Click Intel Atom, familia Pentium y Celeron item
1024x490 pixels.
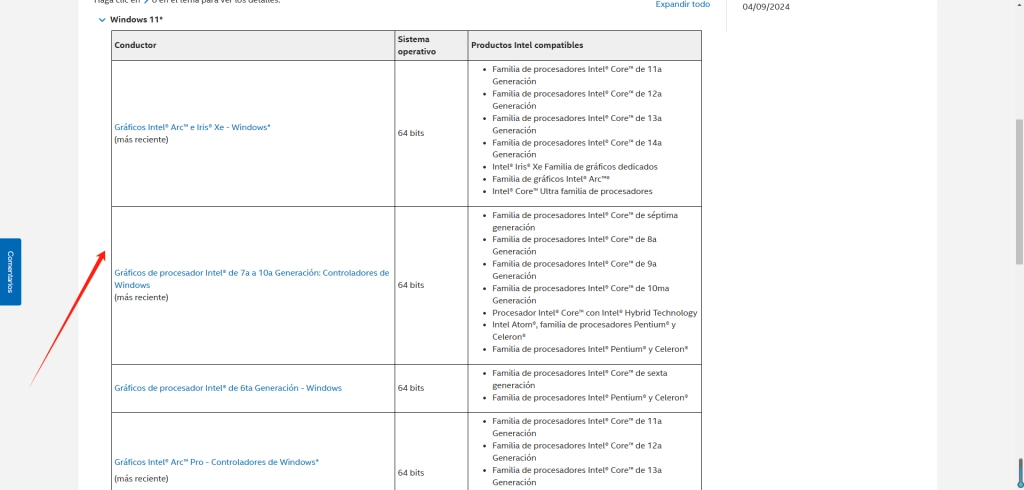click(584, 331)
